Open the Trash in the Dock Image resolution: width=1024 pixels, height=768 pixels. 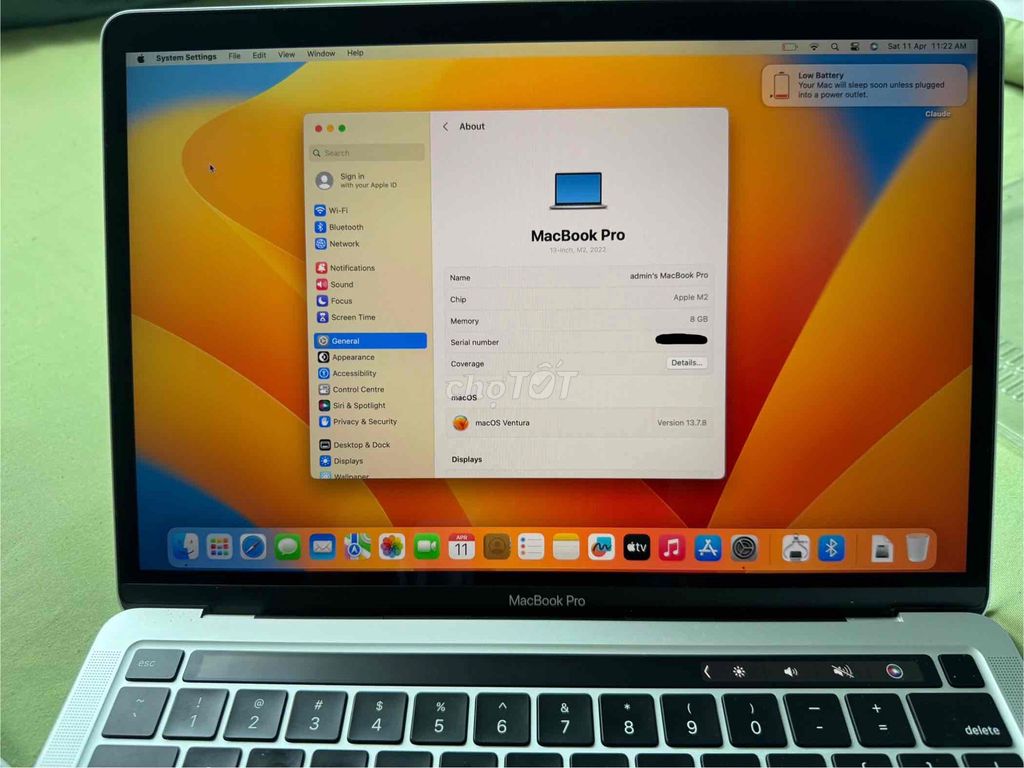point(917,549)
